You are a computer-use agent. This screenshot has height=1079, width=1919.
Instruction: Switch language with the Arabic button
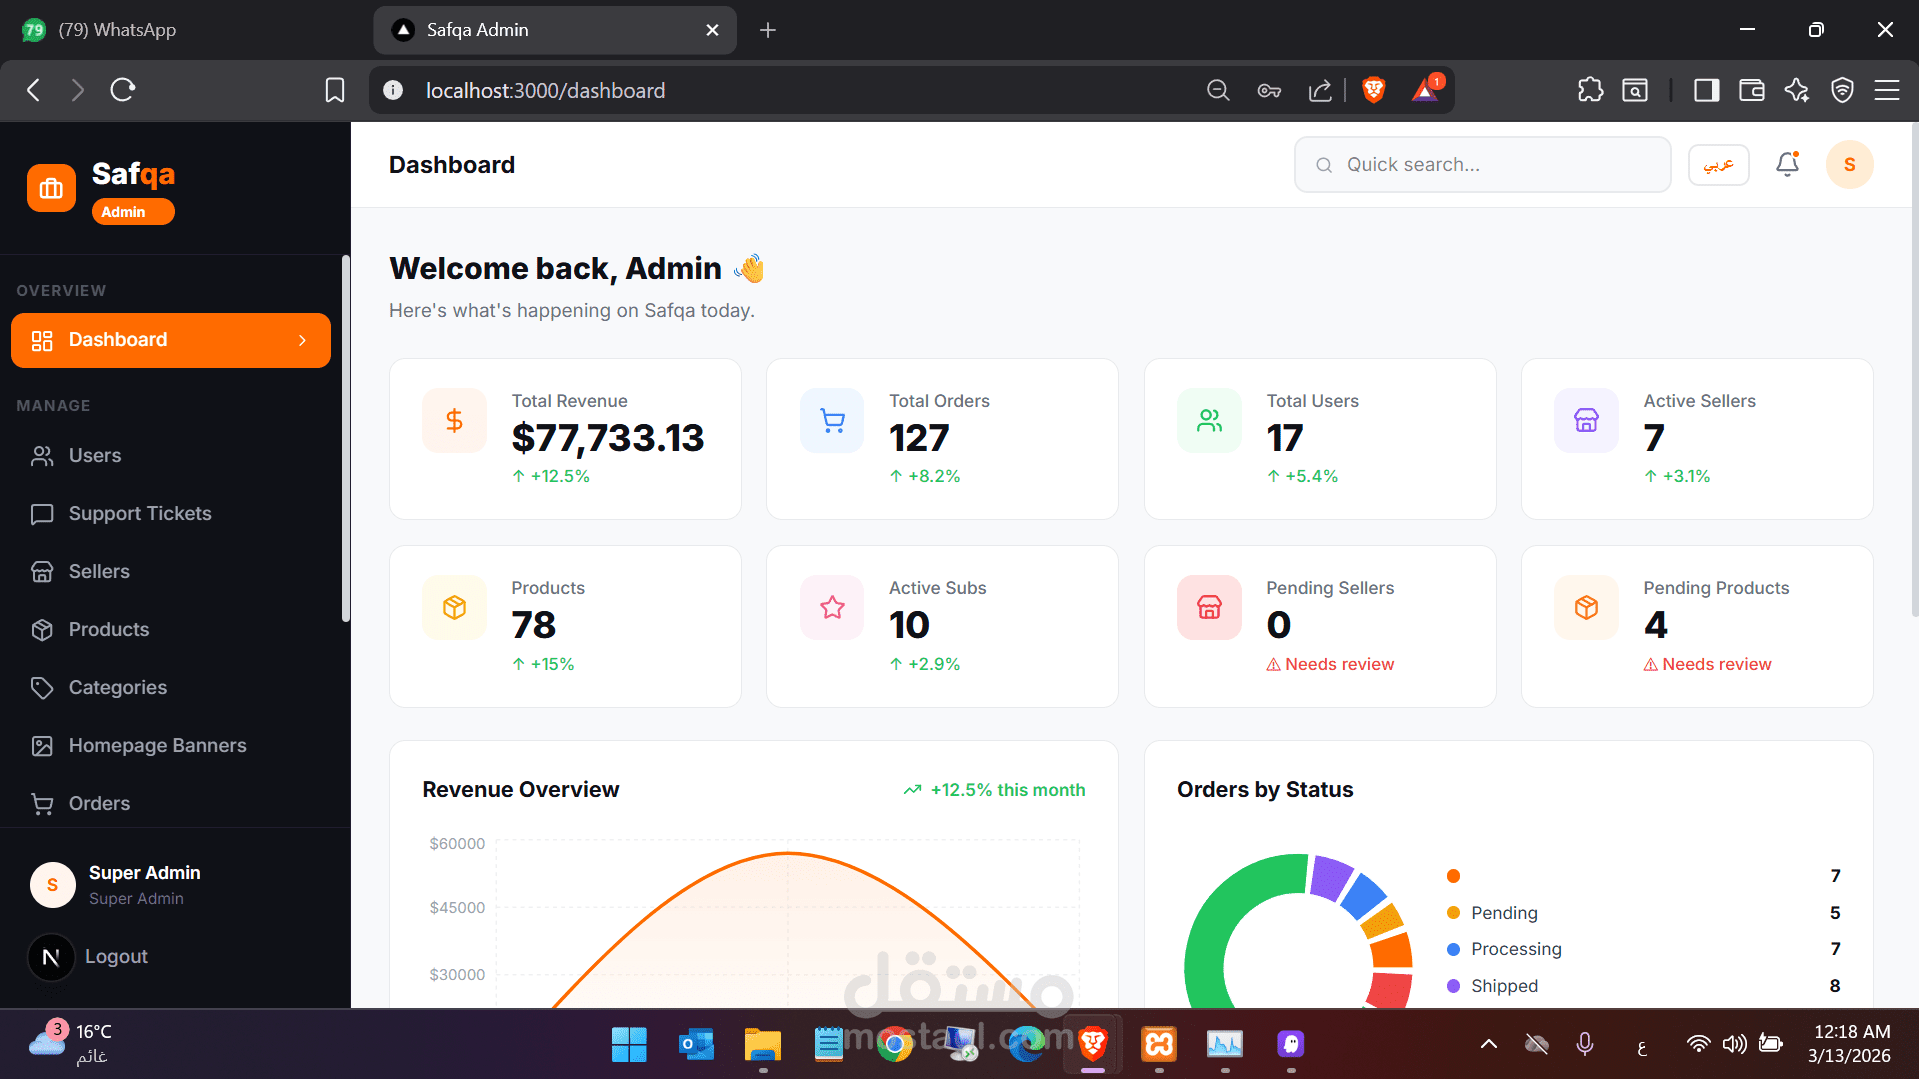(1718, 164)
